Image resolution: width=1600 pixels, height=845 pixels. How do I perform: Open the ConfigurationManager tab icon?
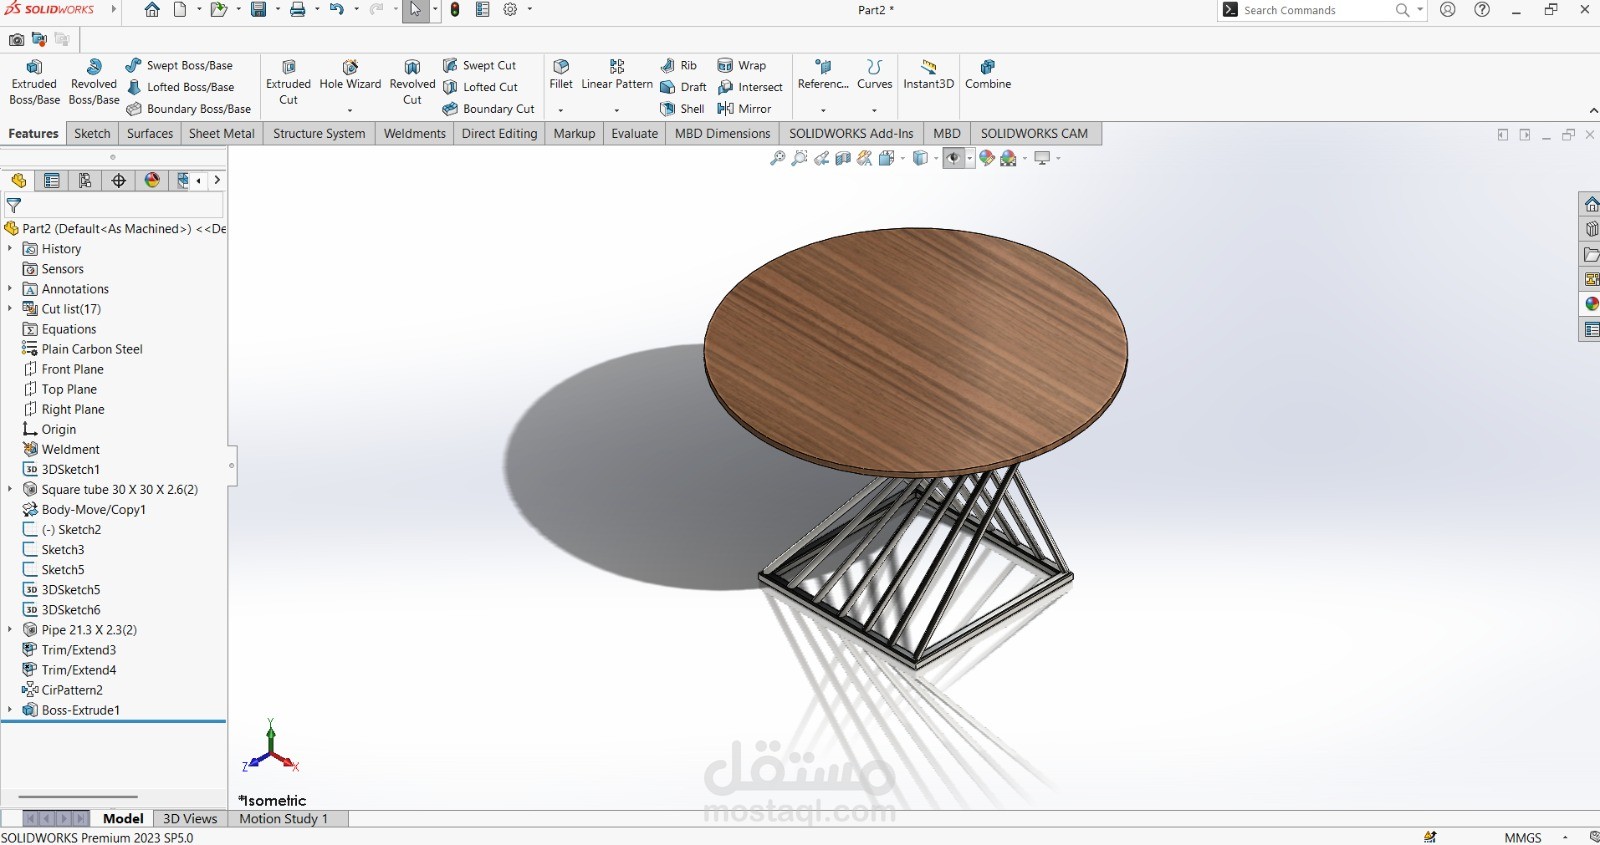click(85, 180)
